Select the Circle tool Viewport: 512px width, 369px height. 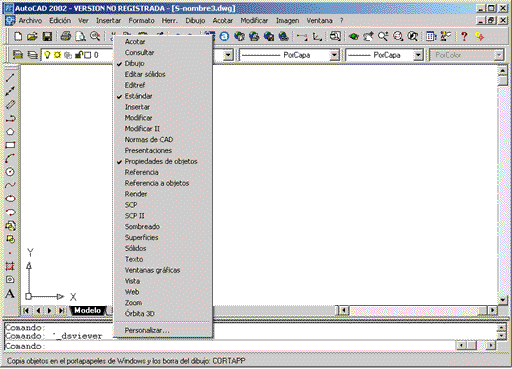pos(10,172)
